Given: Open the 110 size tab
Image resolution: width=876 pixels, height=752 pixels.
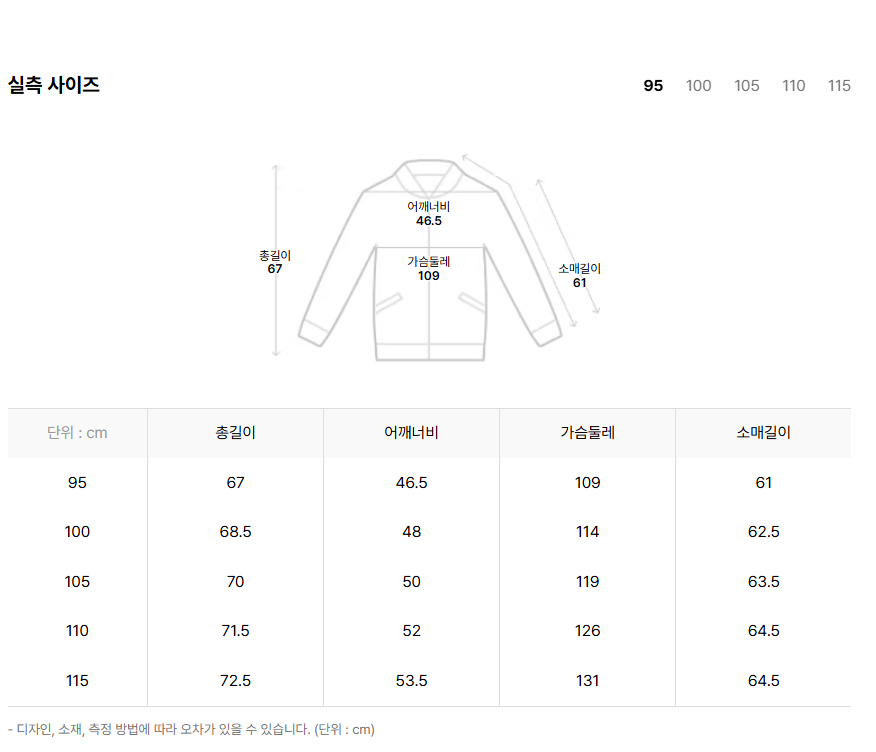Looking at the screenshot, I should pyautogui.click(x=793, y=85).
